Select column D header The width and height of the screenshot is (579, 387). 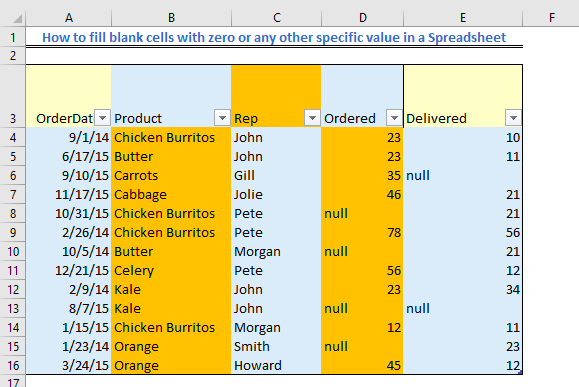click(x=363, y=18)
